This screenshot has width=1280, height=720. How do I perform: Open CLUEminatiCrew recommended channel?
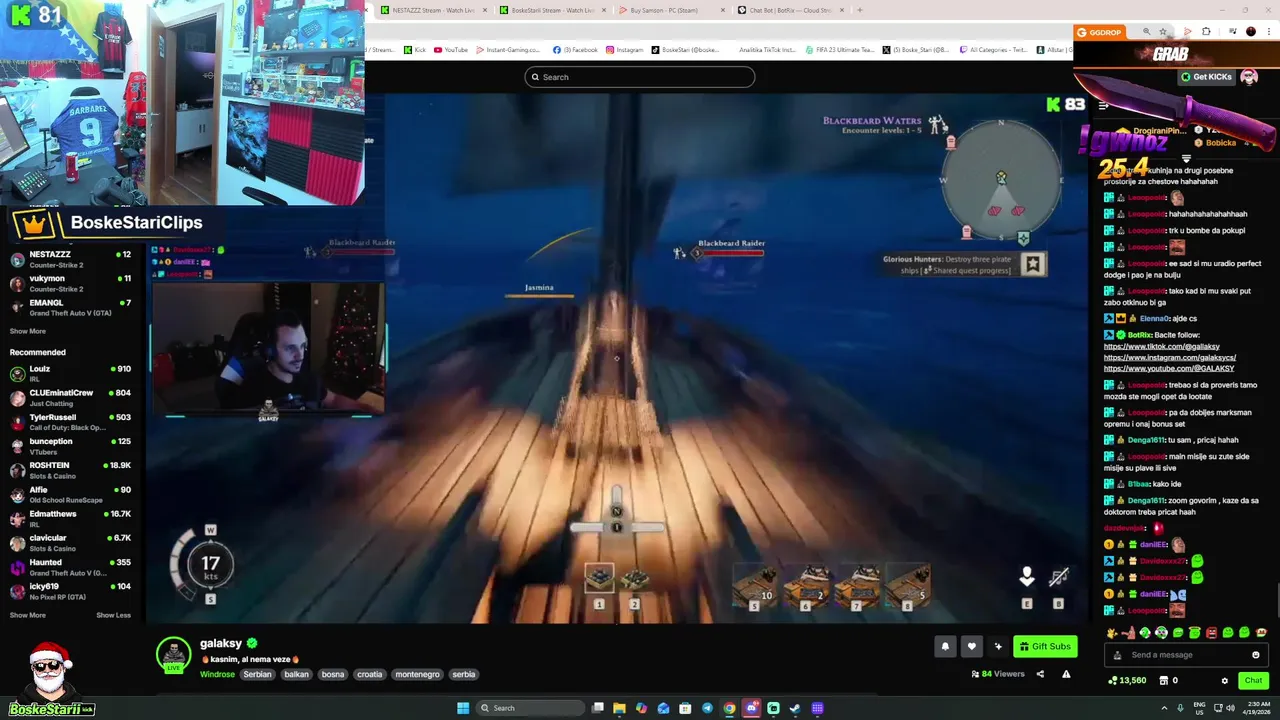point(70,397)
